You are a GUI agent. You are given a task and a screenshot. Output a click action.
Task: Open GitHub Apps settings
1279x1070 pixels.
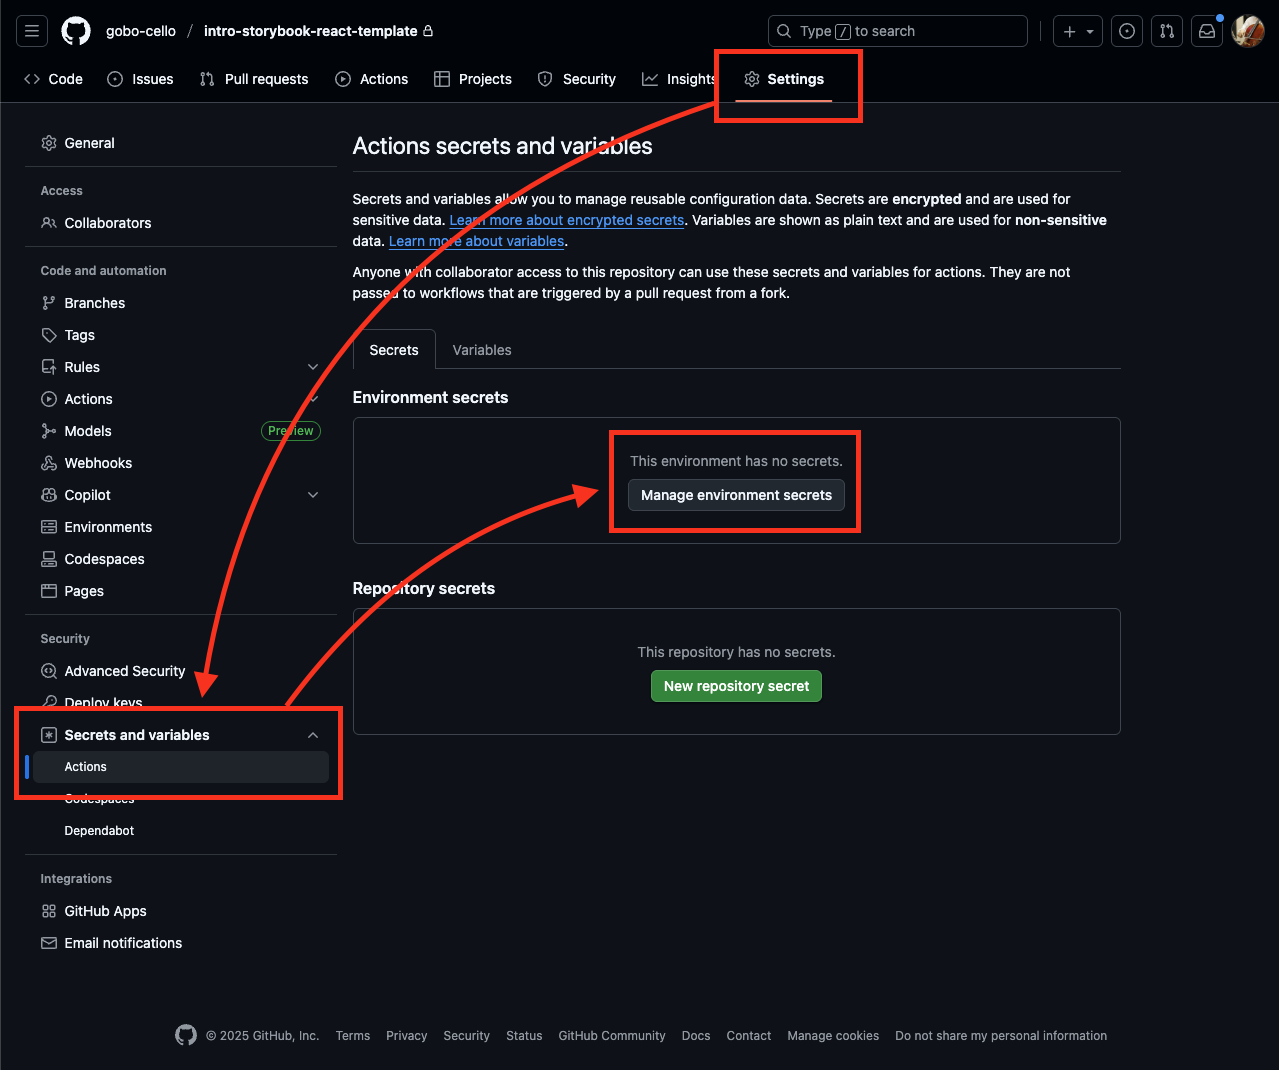(181, 911)
